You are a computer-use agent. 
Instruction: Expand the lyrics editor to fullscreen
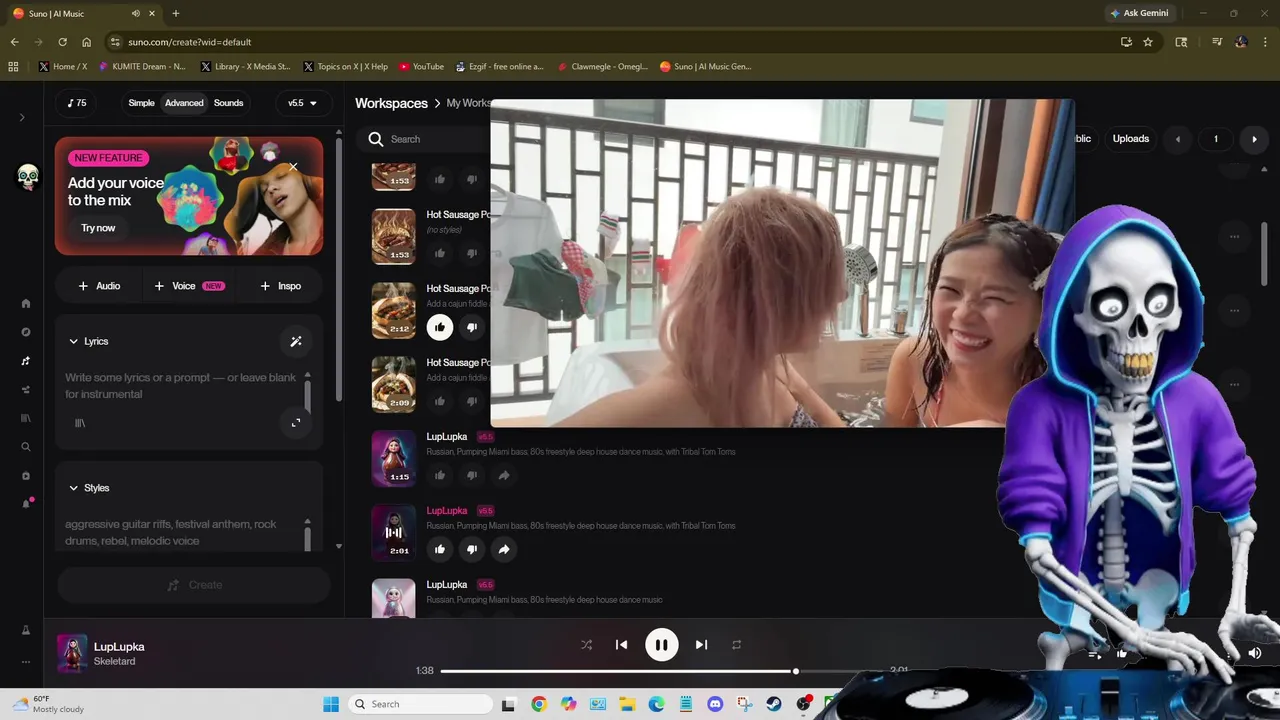(x=296, y=423)
